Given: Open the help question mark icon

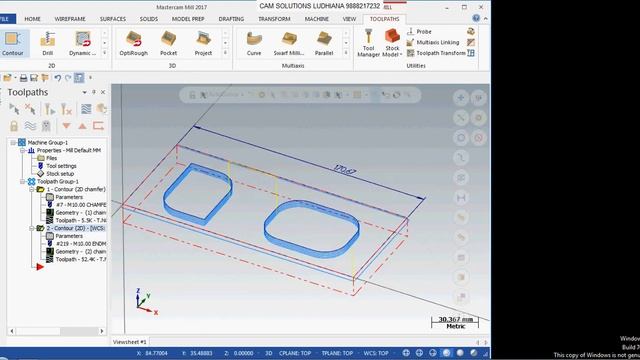Looking at the screenshot, I should [x=476, y=18].
